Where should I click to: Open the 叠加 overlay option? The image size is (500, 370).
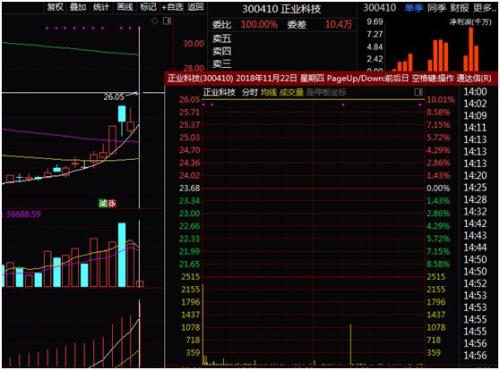(78, 7)
